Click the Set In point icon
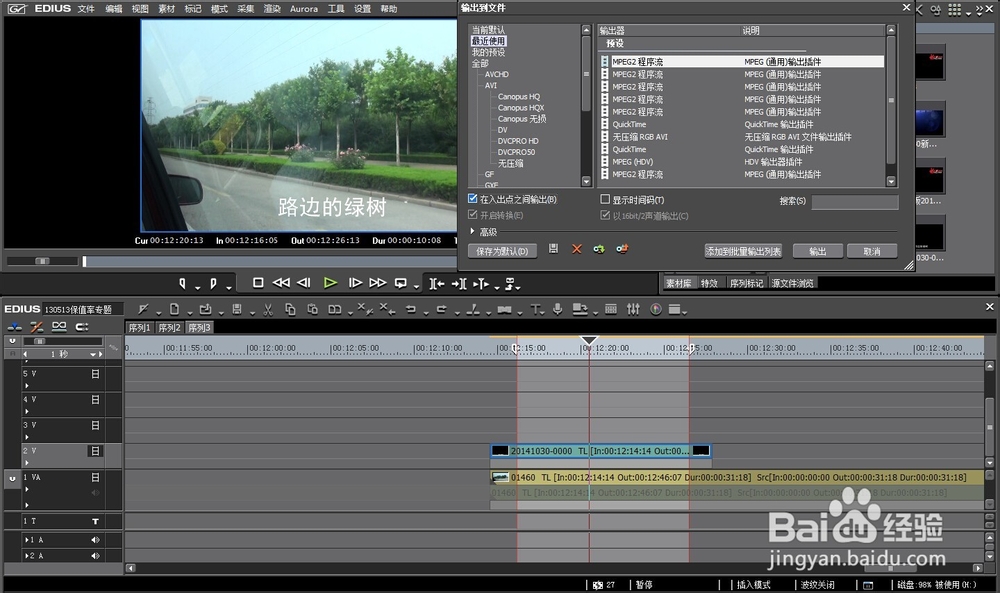 click(x=182, y=283)
